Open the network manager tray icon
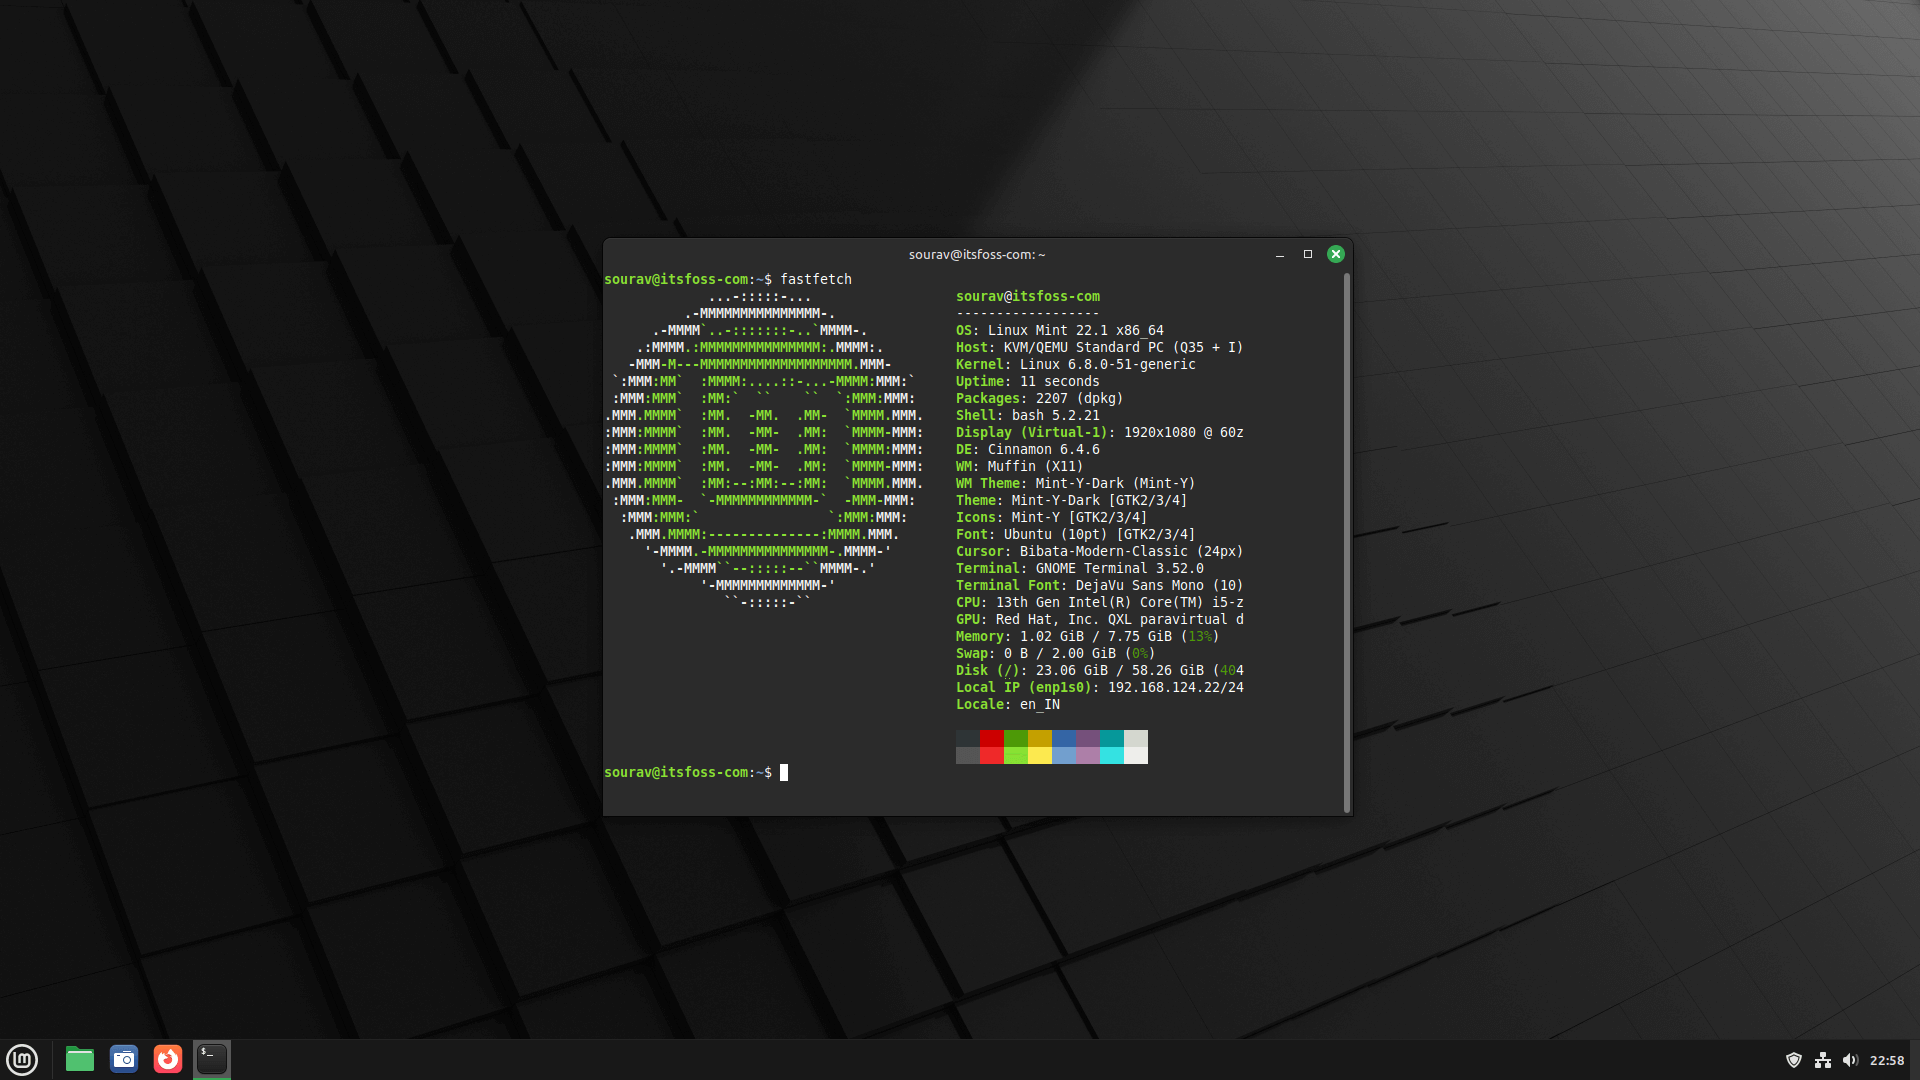Image resolution: width=1920 pixels, height=1080 pixels. point(1824,1059)
